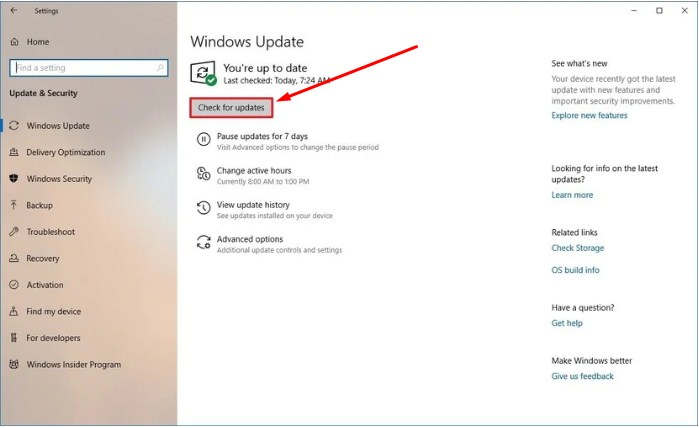699x428 pixels.
Task: Click the See what's new heading
Action: 579,63
